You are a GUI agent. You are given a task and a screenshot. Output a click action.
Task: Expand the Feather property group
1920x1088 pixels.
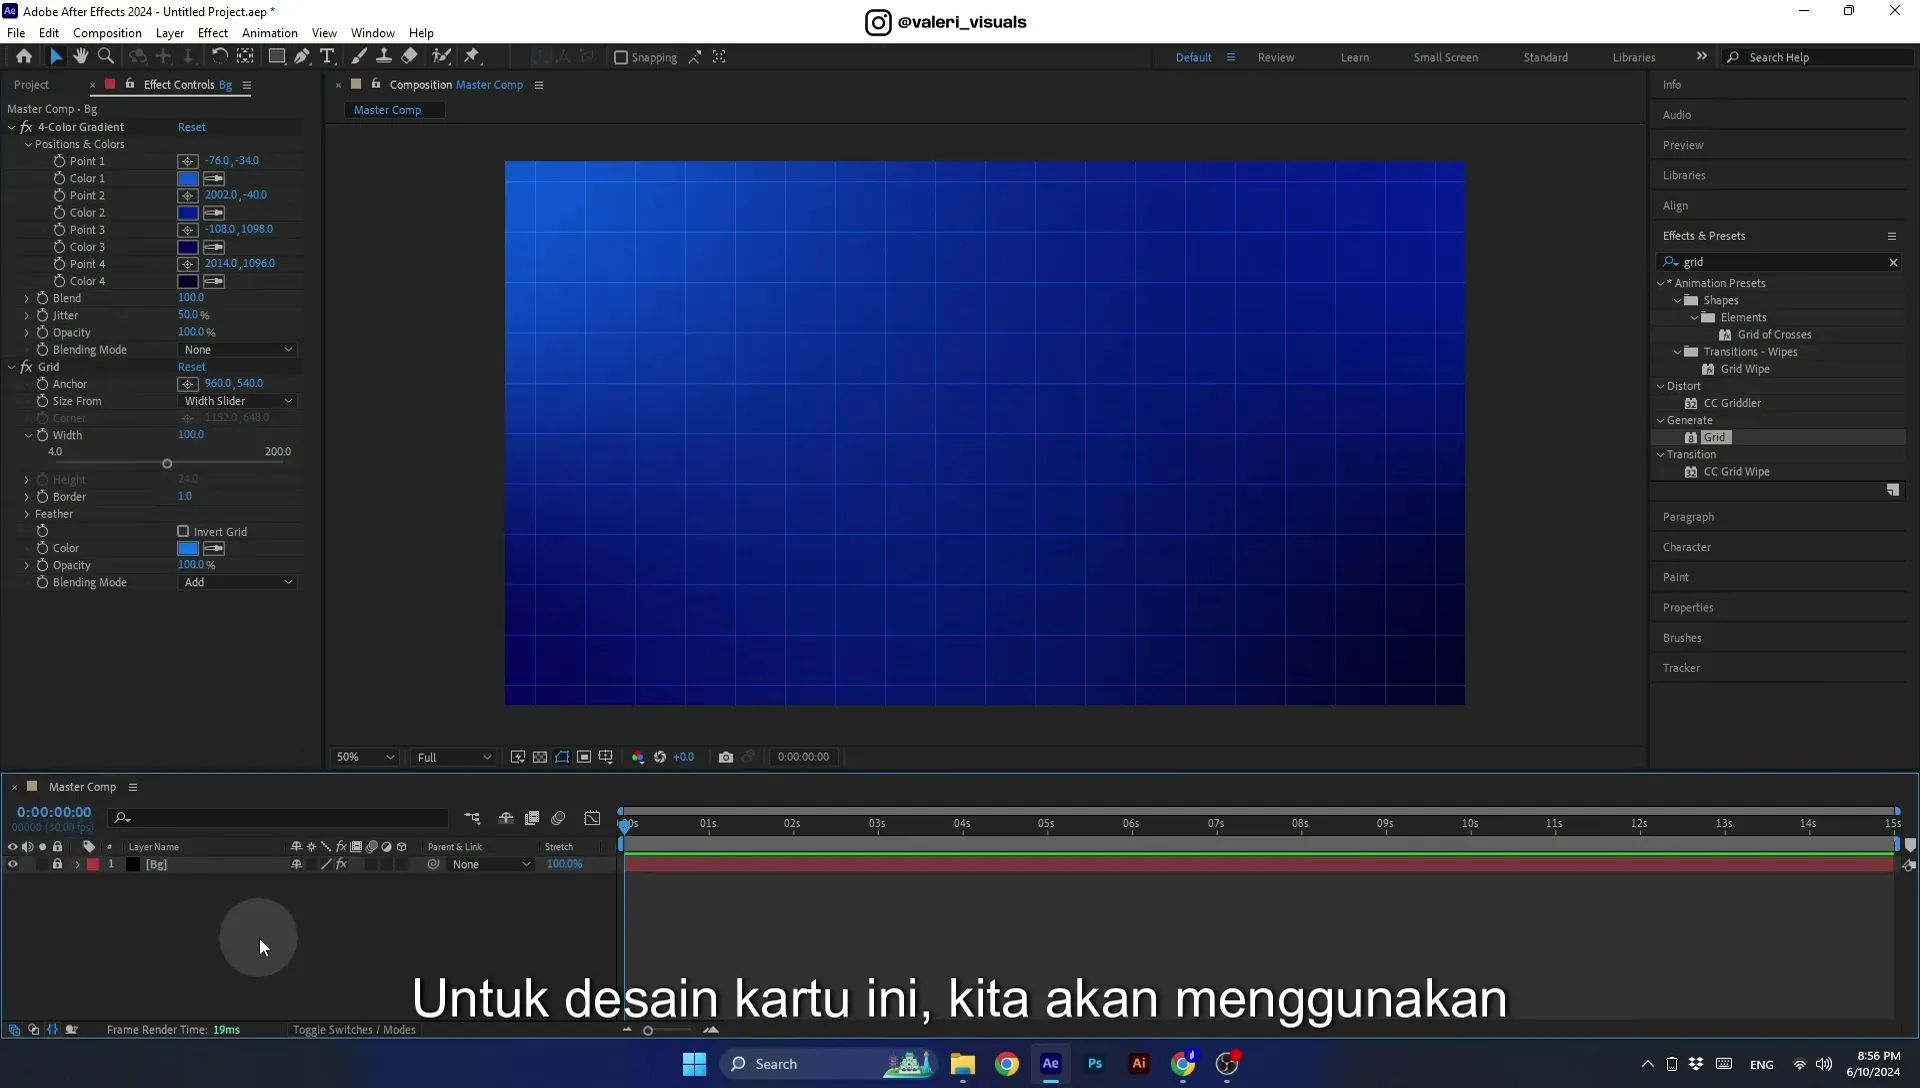click(x=27, y=514)
